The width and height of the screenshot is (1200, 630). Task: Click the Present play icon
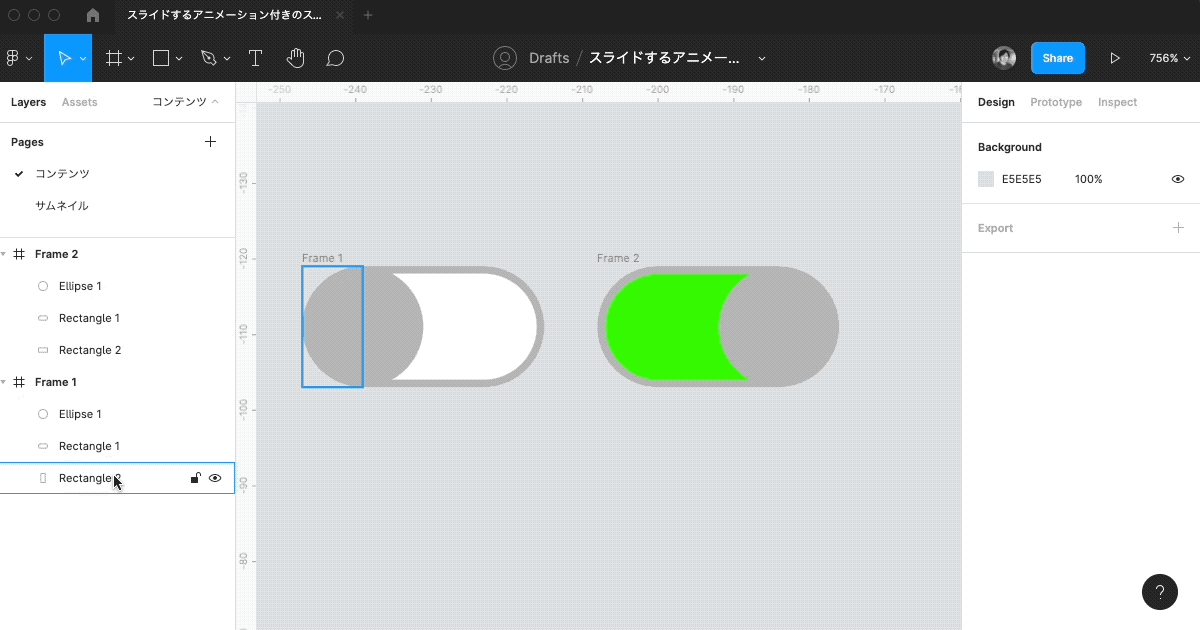(x=1115, y=58)
